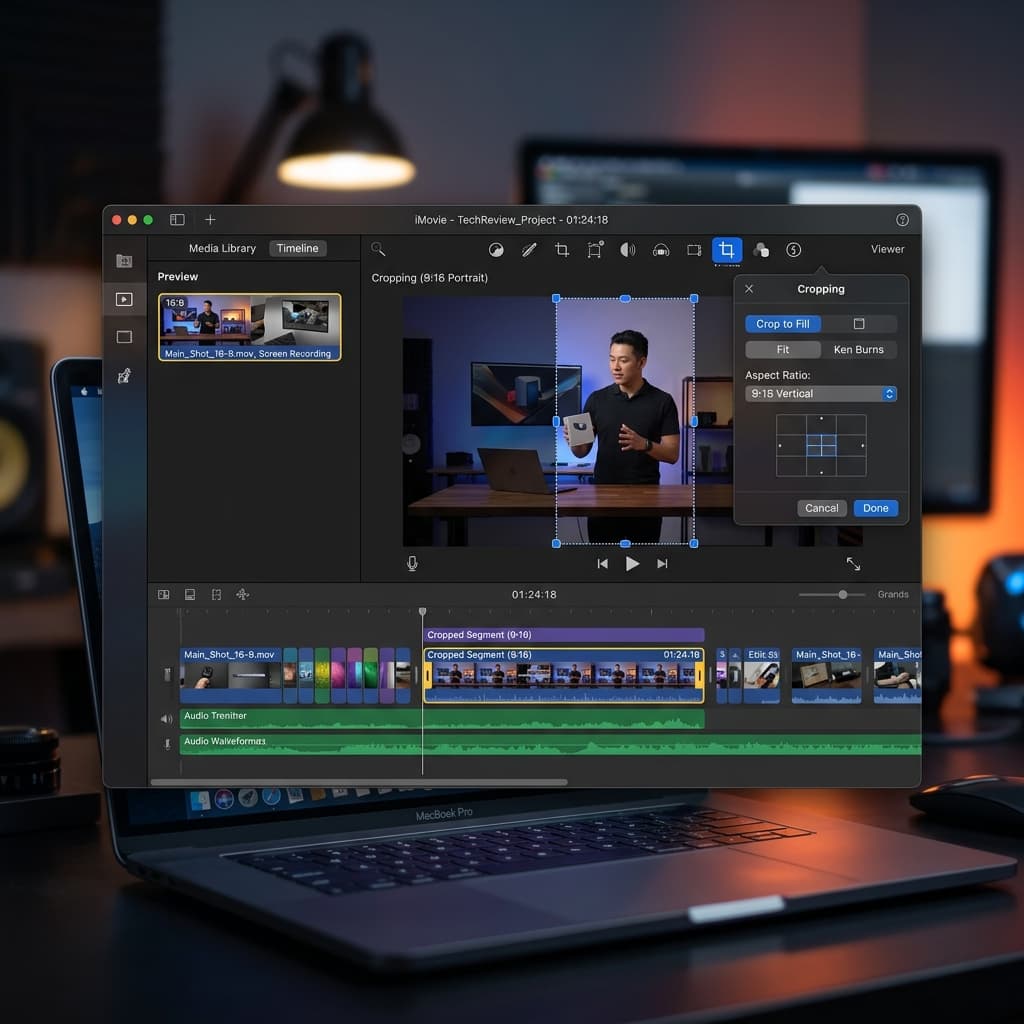Switch to the Media Library tab
This screenshot has width=1024, height=1024.
222,248
